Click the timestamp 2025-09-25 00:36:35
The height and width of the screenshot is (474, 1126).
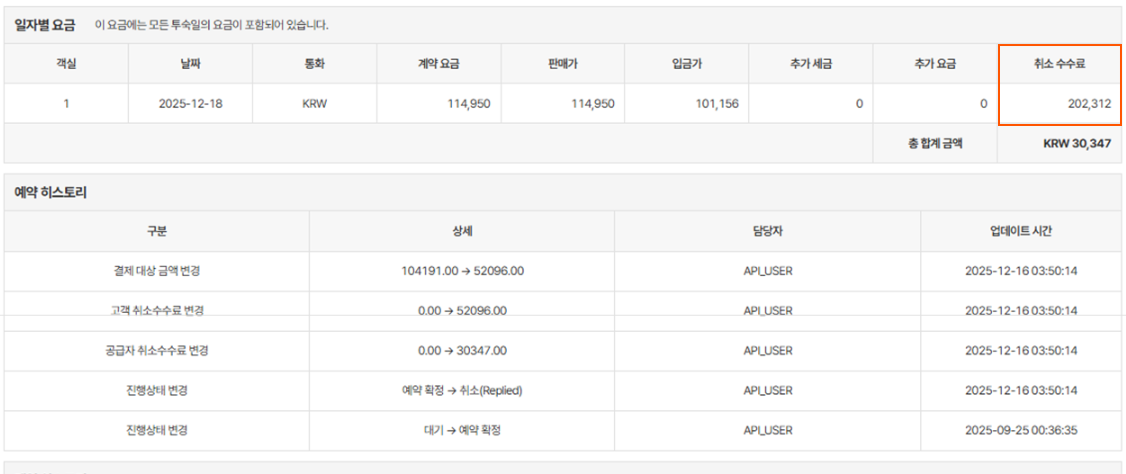click(1021, 431)
